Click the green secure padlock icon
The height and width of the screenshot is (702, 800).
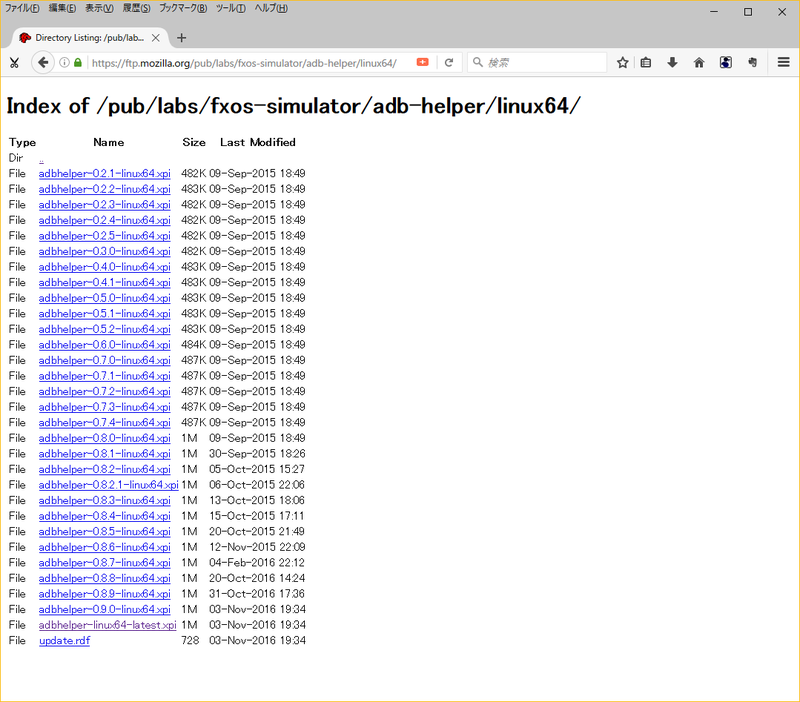(x=78, y=63)
